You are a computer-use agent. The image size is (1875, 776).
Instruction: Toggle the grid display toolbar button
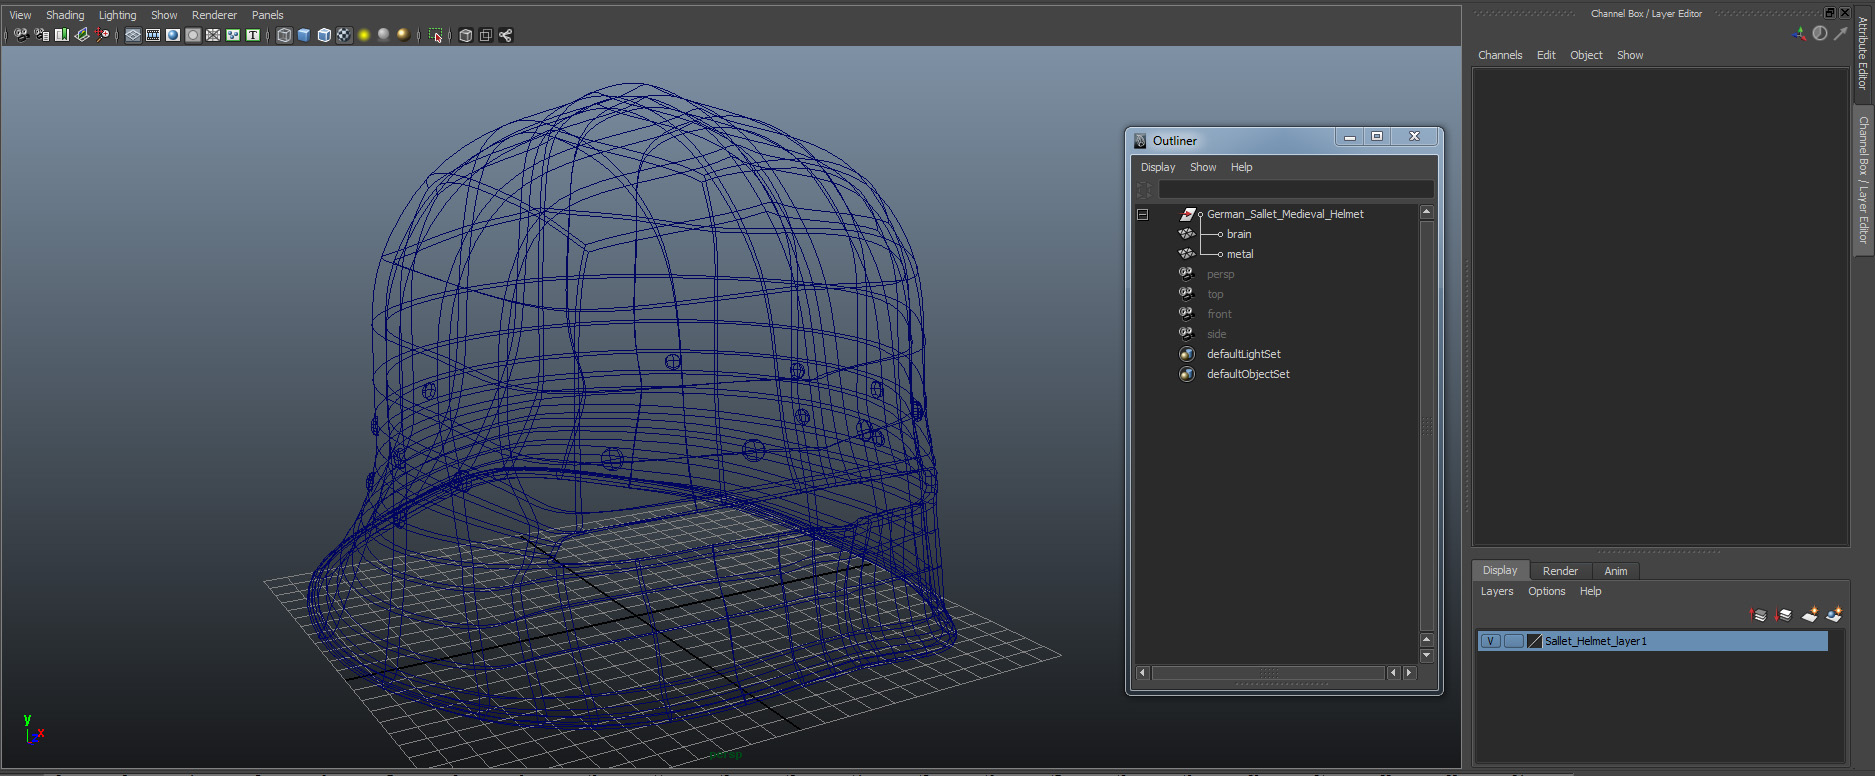click(133, 35)
